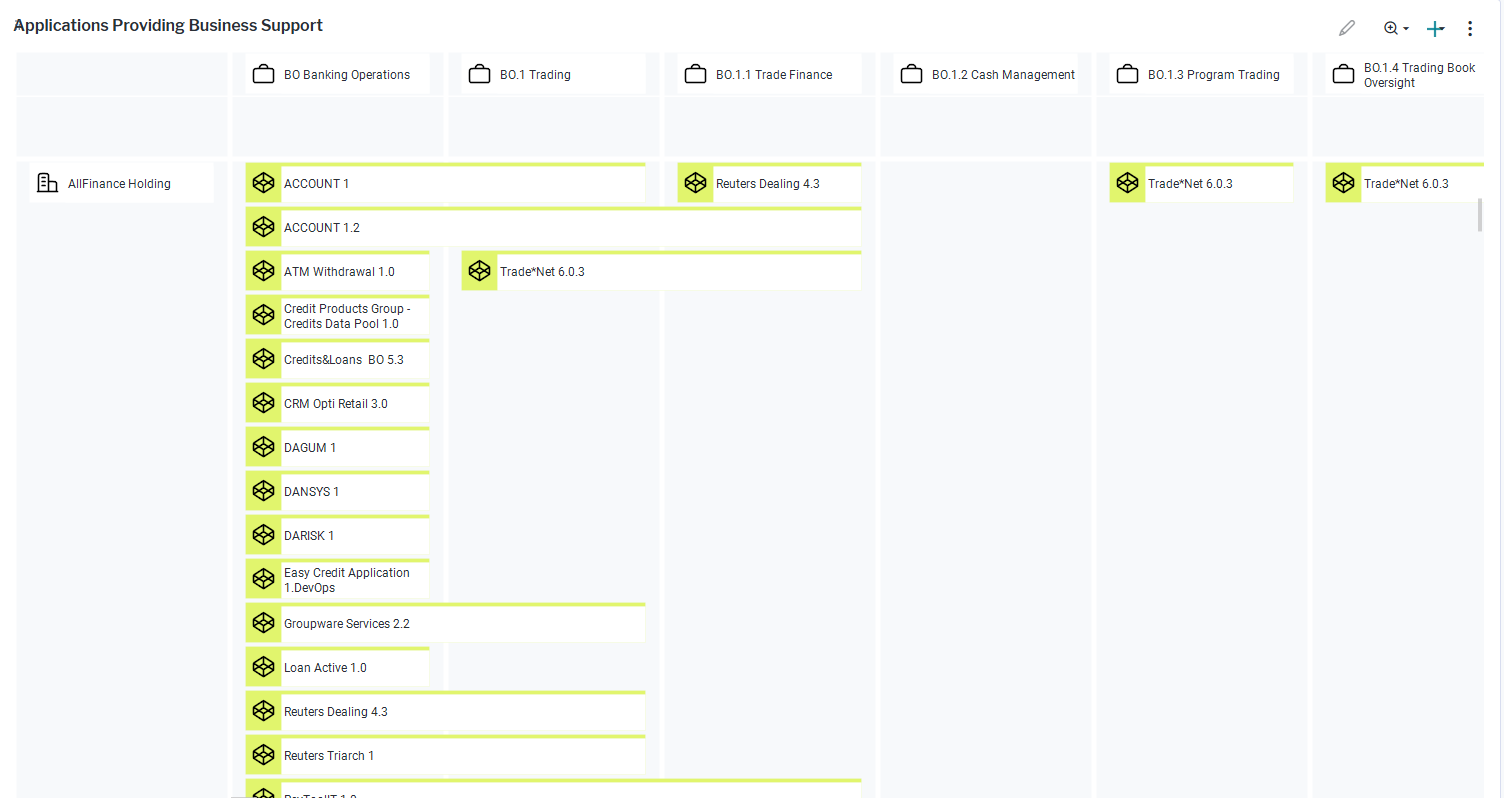Click the ACCOUNT 1 application cube icon
This screenshot has width=1504, height=798.
(263, 184)
